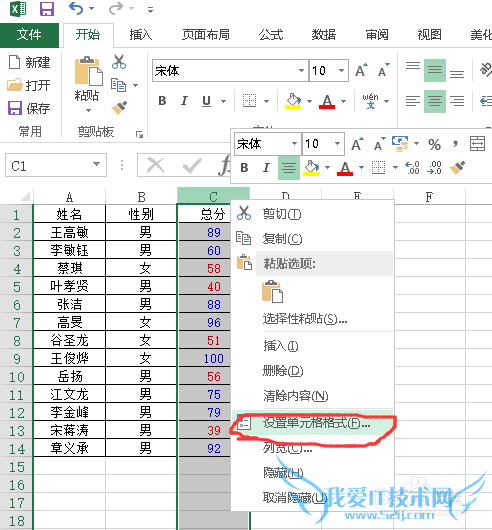Toggle align right in the ribbon

click(x=457, y=101)
